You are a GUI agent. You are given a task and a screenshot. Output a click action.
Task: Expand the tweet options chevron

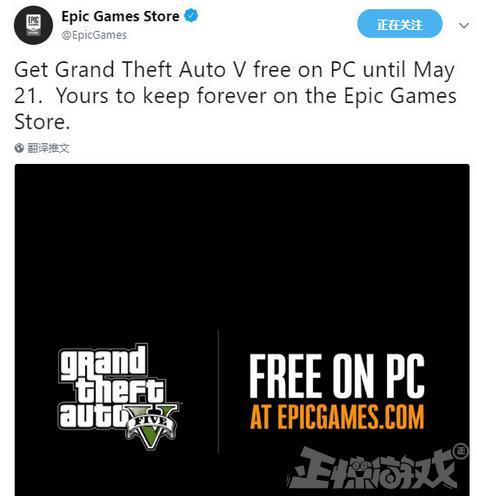tap(464, 25)
